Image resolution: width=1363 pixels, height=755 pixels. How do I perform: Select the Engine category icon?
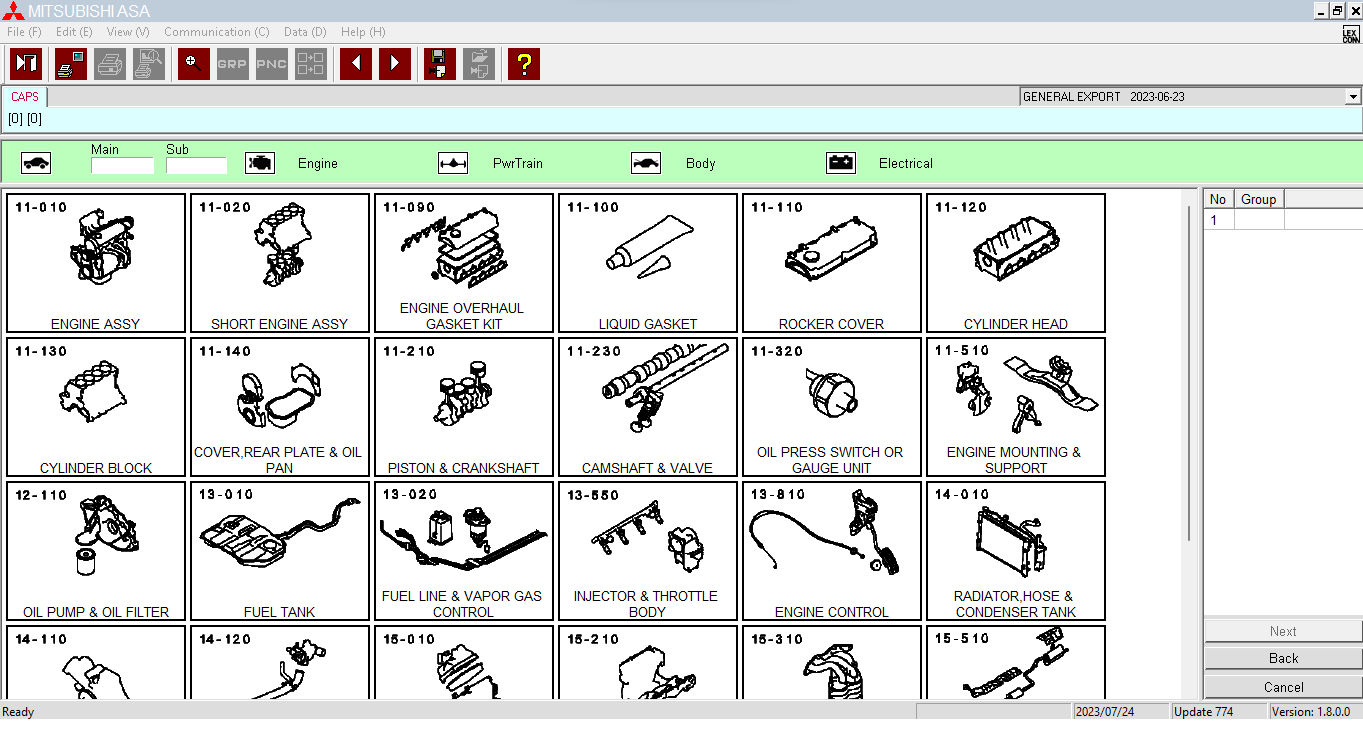tap(260, 163)
